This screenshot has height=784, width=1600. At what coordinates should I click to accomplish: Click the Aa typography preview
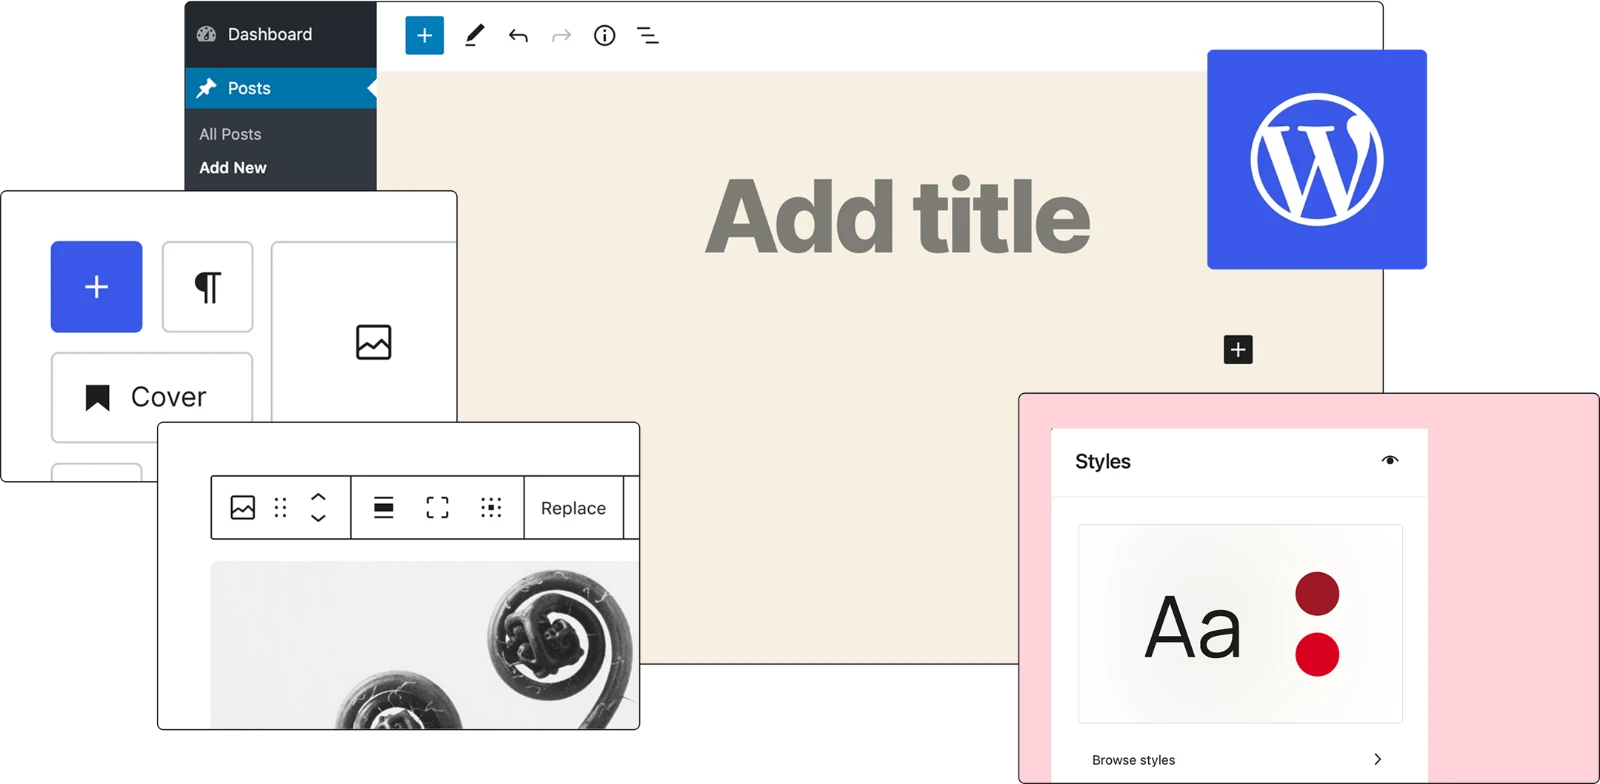(x=1193, y=628)
